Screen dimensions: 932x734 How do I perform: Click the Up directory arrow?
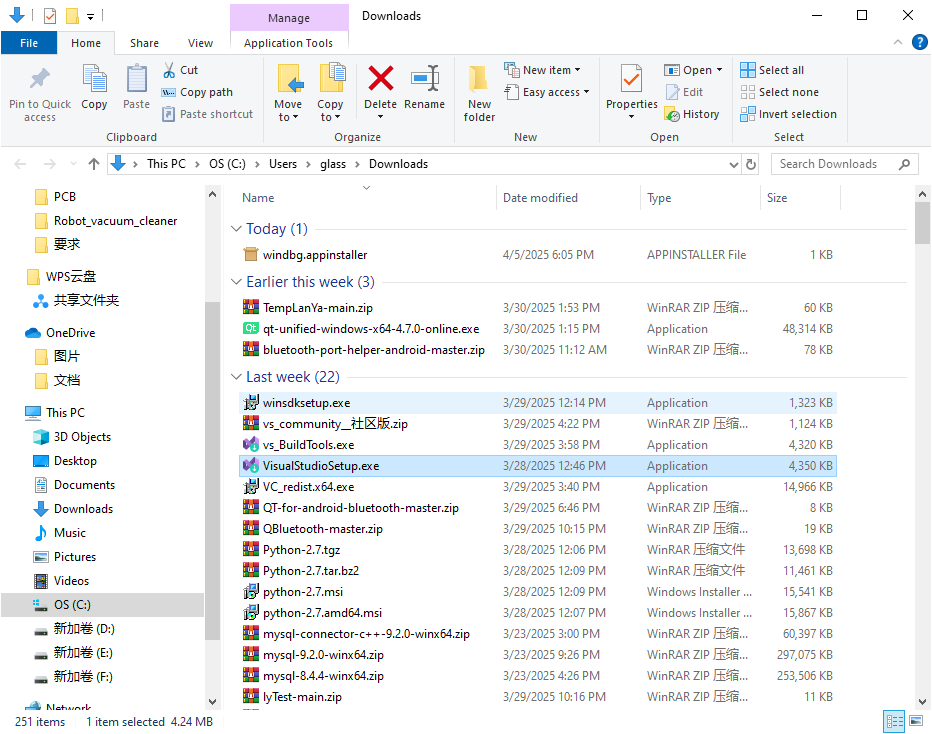[94, 164]
